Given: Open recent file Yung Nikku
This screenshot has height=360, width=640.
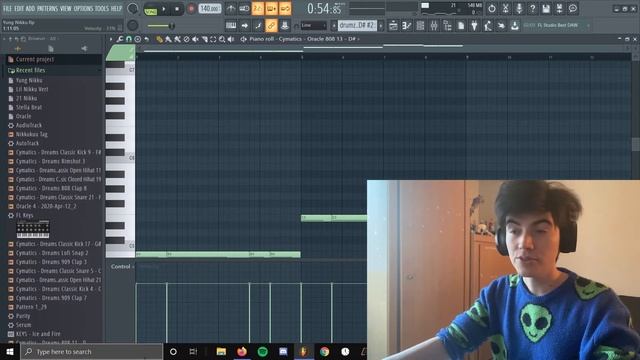Looking at the screenshot, I should pyautogui.click(x=29, y=80).
